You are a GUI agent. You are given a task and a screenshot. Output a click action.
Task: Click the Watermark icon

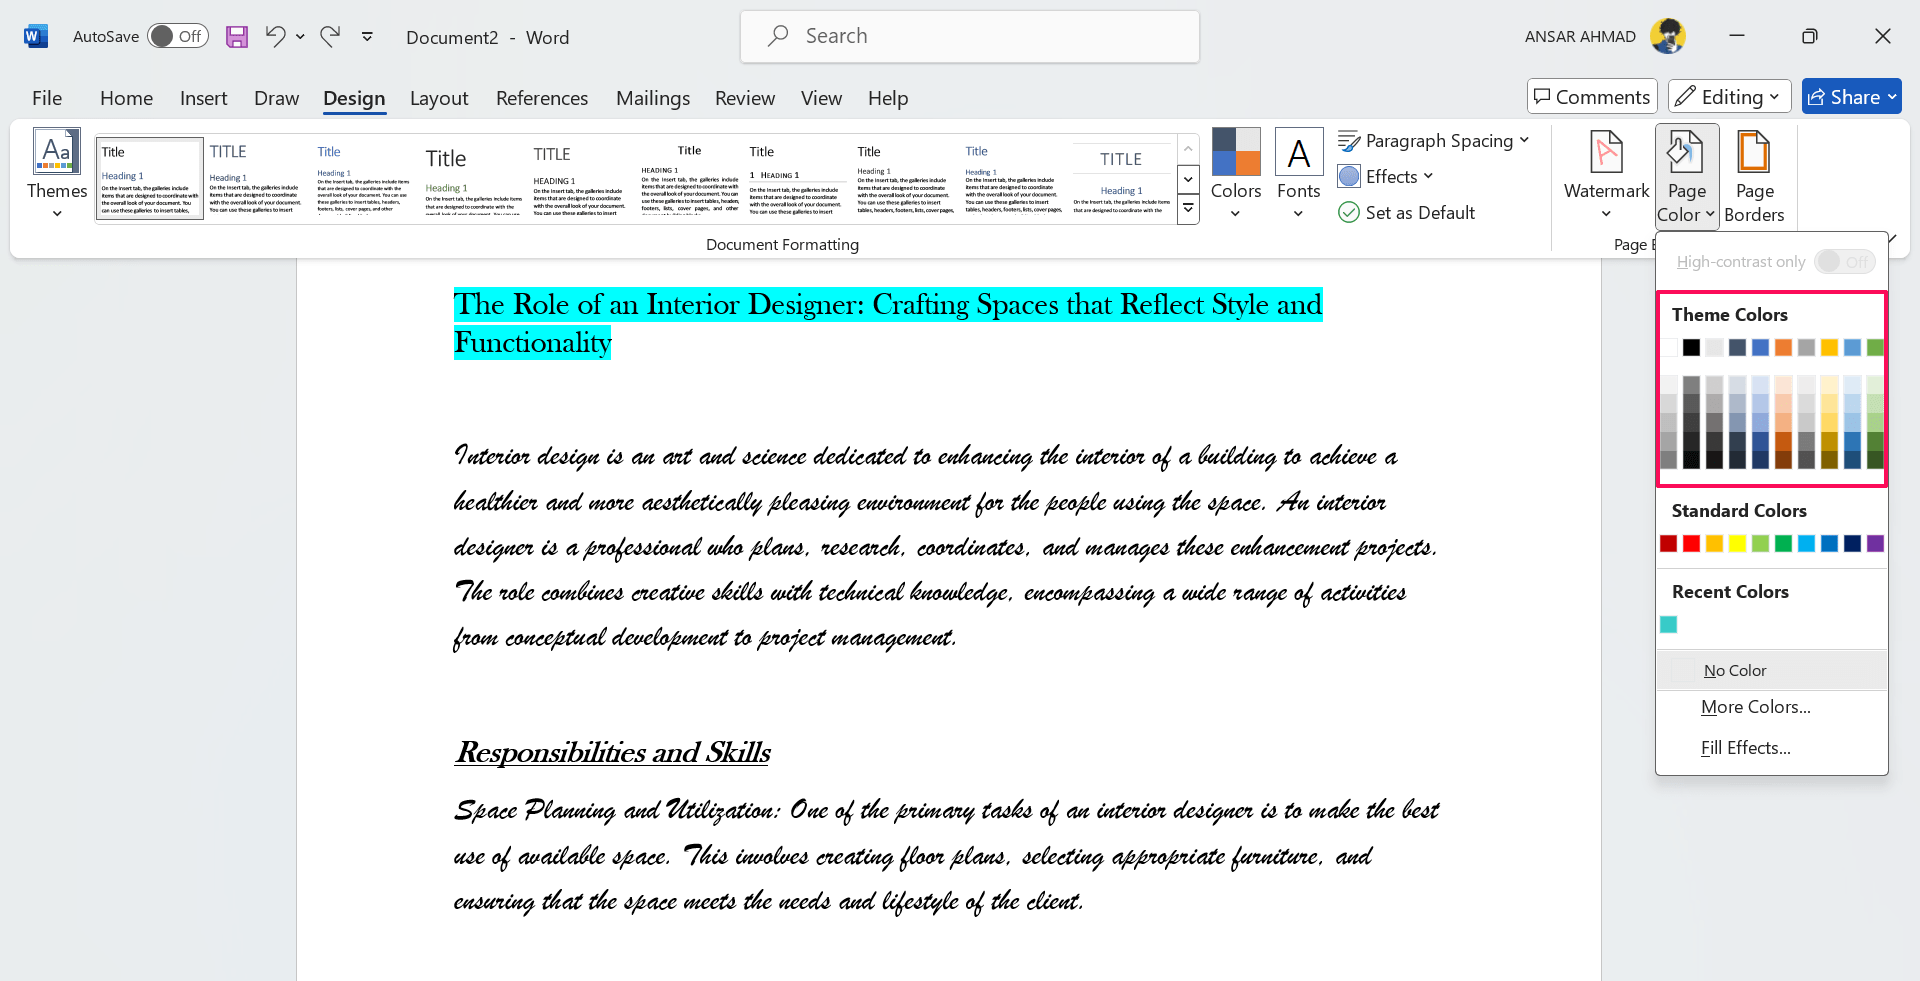coord(1606,152)
